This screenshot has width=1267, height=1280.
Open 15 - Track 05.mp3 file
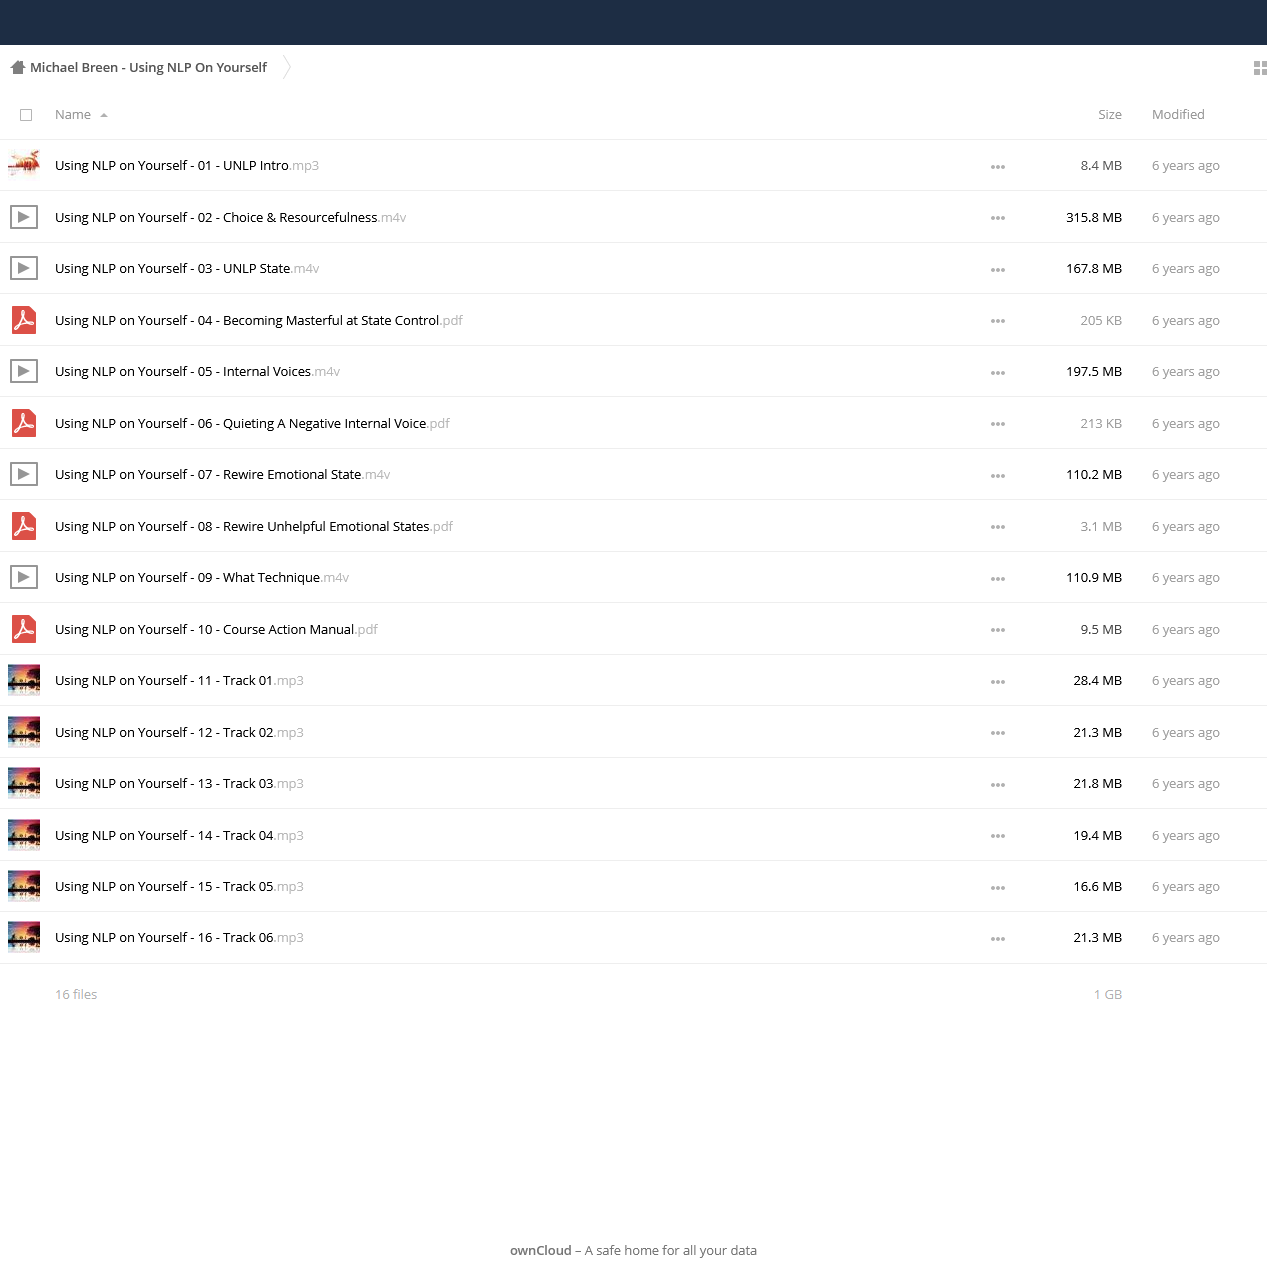(x=179, y=887)
